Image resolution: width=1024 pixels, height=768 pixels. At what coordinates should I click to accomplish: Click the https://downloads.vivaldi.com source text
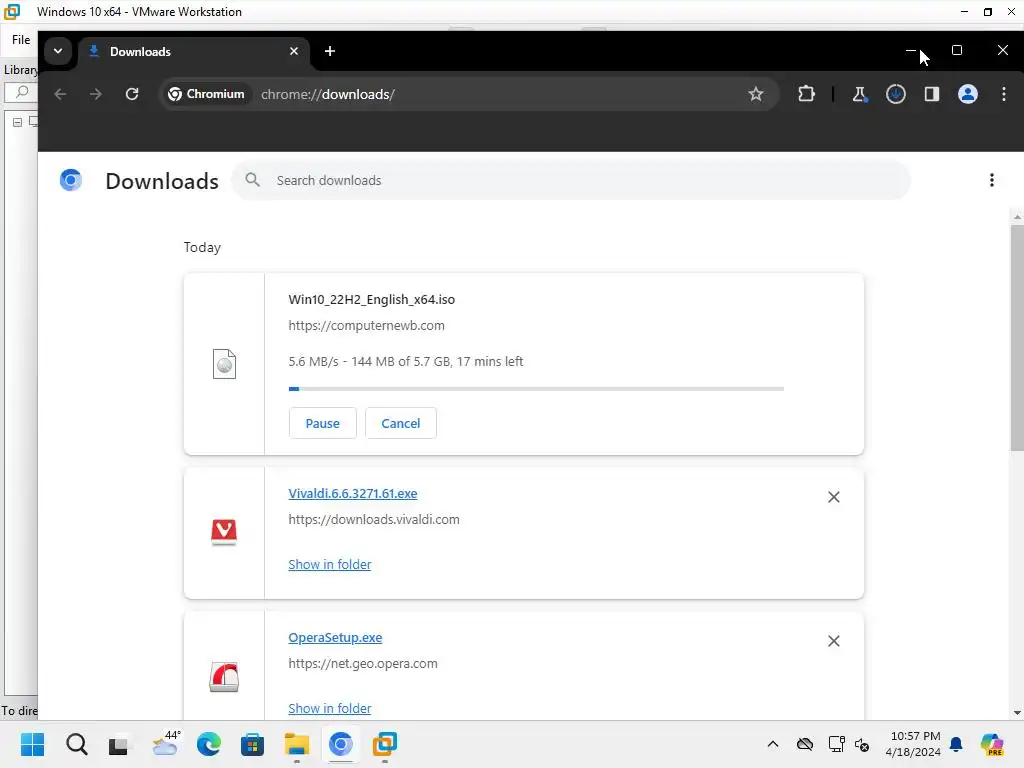(x=374, y=520)
